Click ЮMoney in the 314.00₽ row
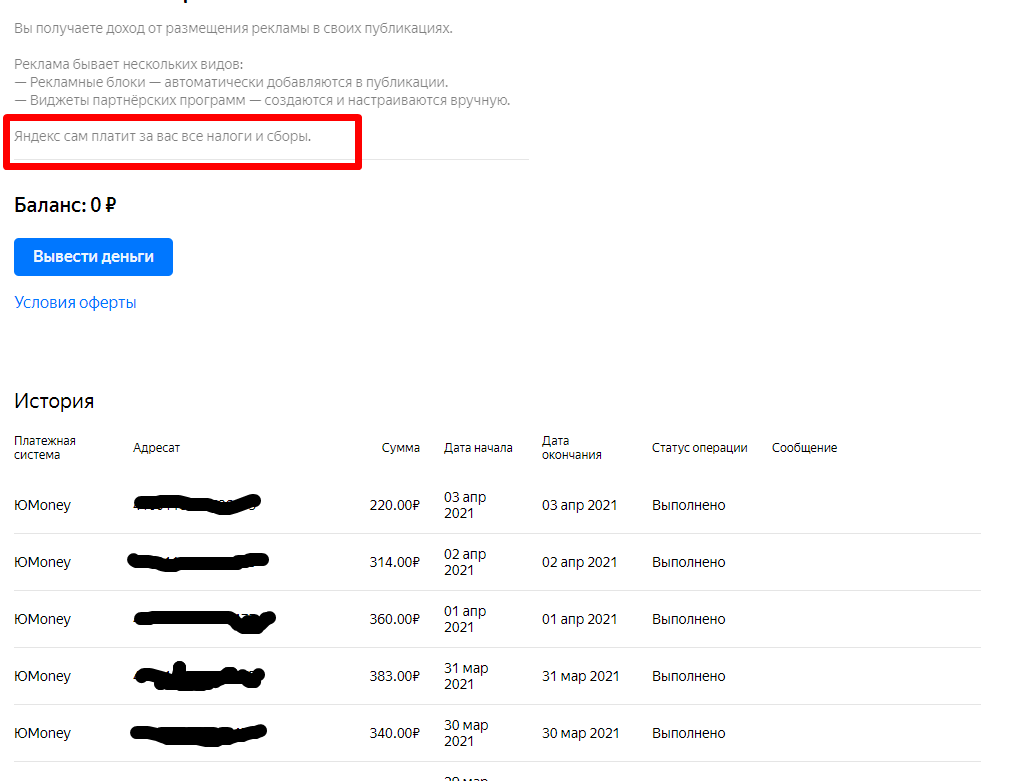 pyautogui.click(x=42, y=562)
